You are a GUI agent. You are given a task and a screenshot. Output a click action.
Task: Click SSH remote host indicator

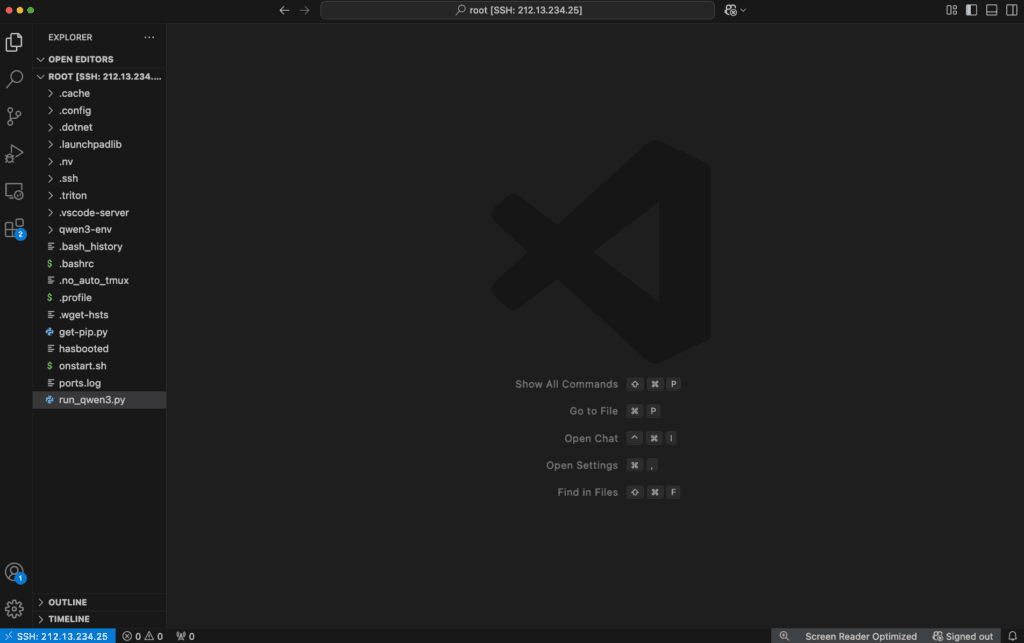[x=57, y=636]
